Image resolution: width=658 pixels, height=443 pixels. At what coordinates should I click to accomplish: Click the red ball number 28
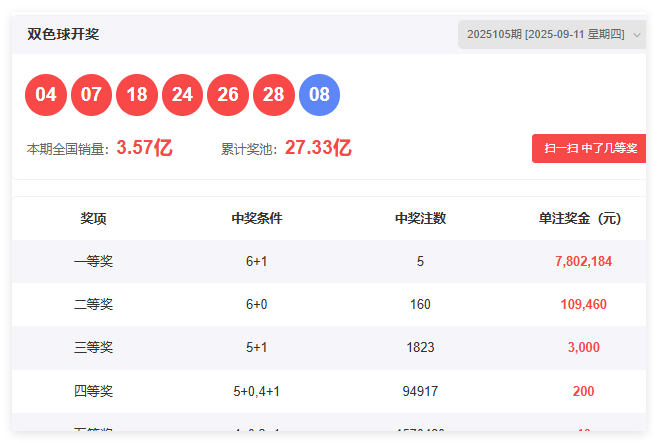coord(274,95)
